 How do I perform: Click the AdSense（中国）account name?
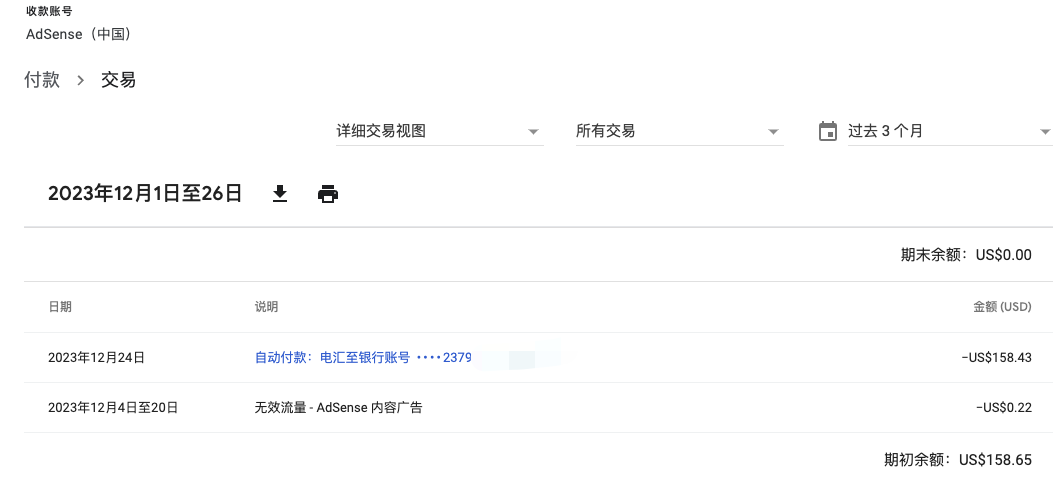79,34
